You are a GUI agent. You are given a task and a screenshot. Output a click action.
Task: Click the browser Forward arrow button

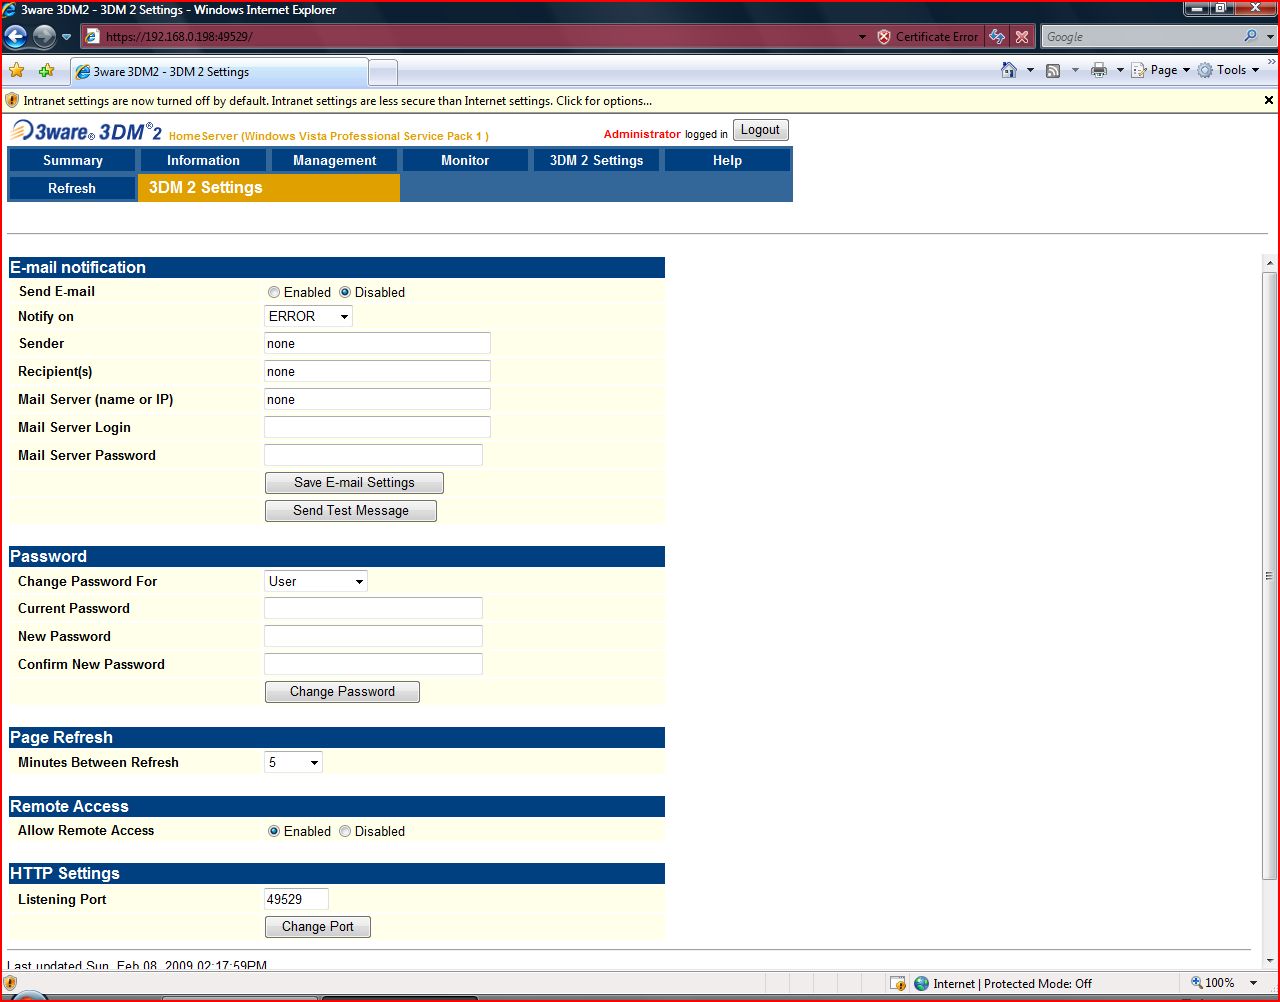point(44,37)
